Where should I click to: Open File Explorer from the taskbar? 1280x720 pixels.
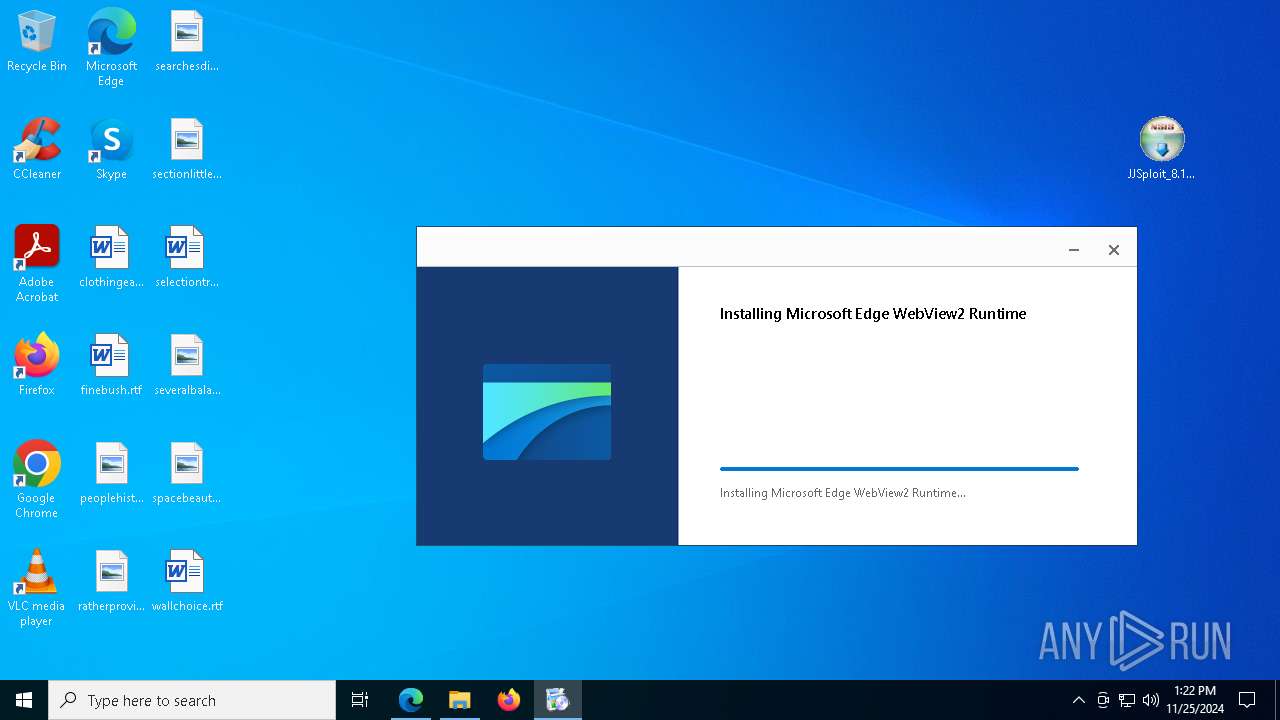pyautogui.click(x=459, y=700)
